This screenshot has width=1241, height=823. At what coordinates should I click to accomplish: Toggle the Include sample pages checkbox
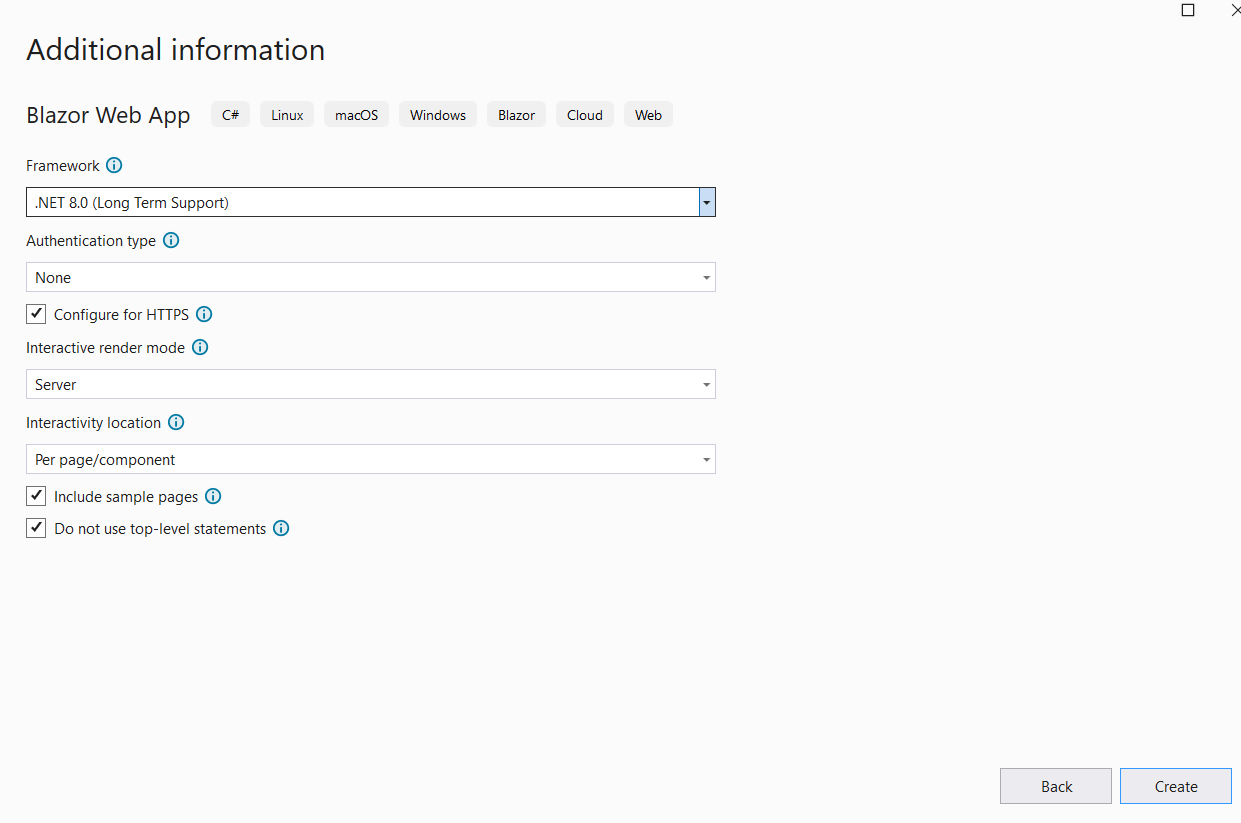[x=36, y=496]
